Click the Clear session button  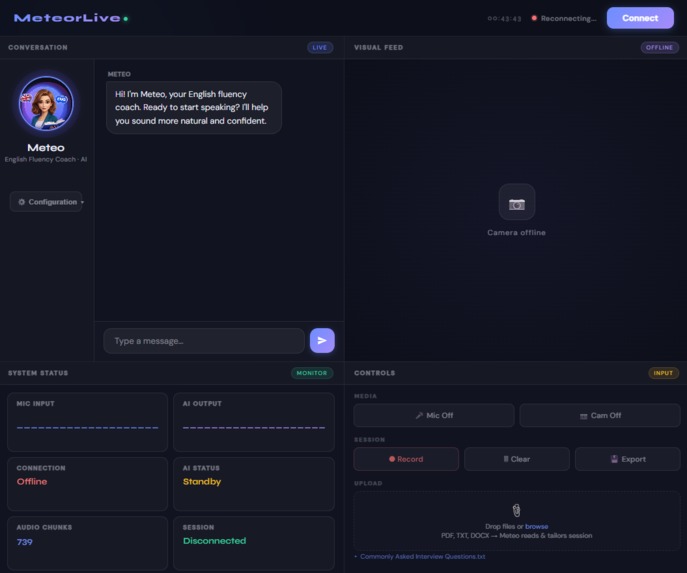pos(517,459)
